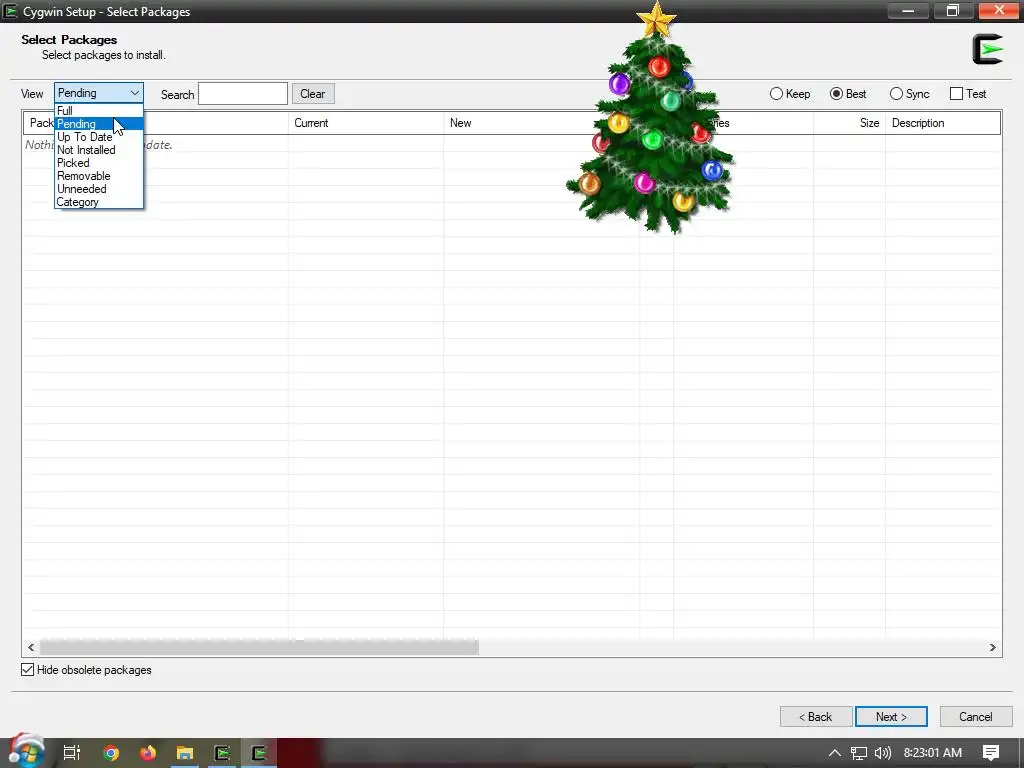The height and width of the screenshot is (768, 1024).
Task: Proceed with the Next button
Action: pyautogui.click(x=891, y=716)
